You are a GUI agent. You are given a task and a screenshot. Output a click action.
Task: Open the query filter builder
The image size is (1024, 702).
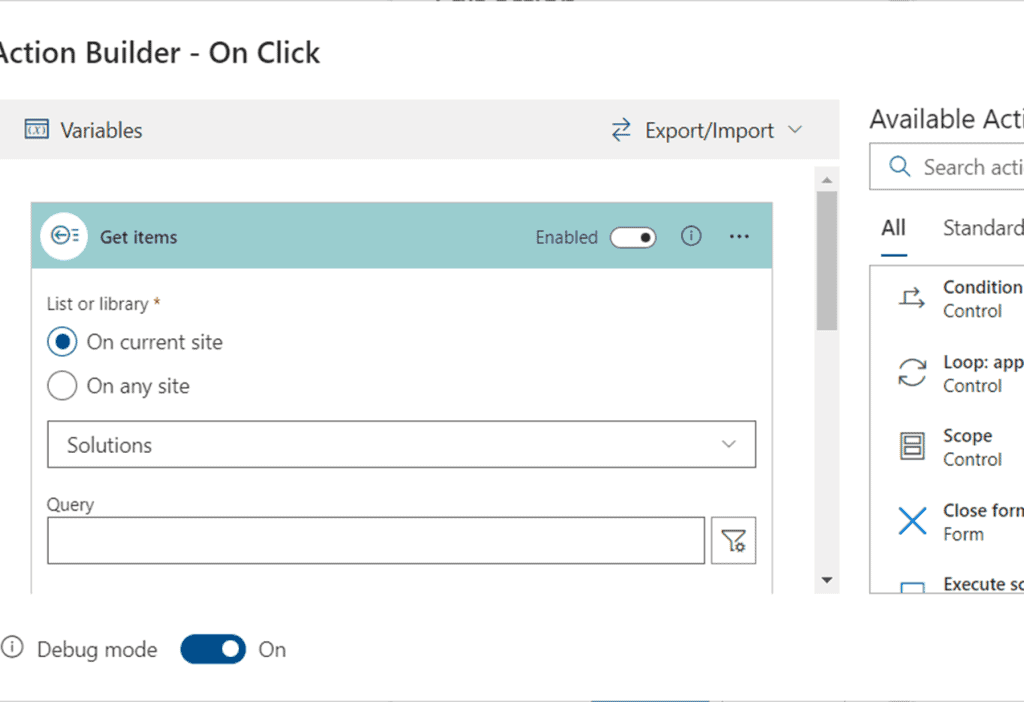pyautogui.click(x=734, y=540)
